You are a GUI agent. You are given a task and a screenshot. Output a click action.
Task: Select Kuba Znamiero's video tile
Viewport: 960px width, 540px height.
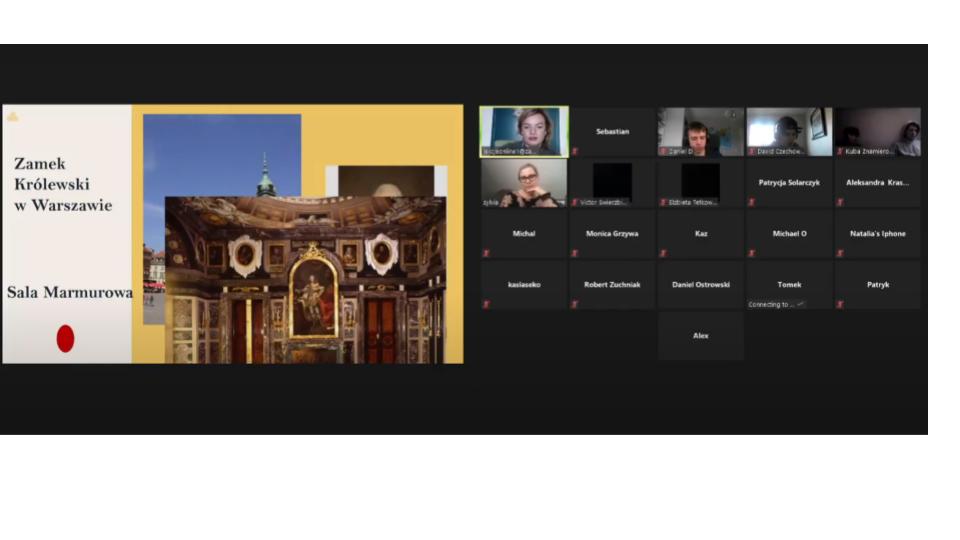pyautogui.click(x=878, y=132)
